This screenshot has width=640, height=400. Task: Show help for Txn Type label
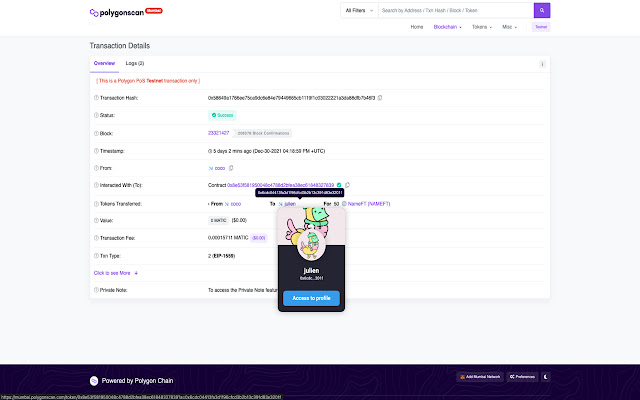tap(96, 256)
